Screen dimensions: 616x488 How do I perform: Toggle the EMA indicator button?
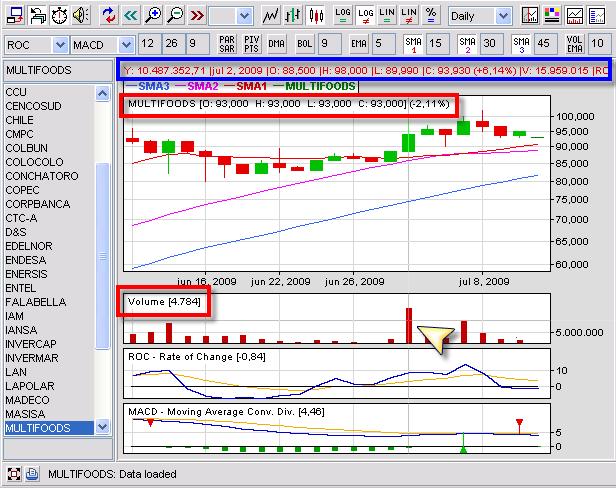coord(358,44)
